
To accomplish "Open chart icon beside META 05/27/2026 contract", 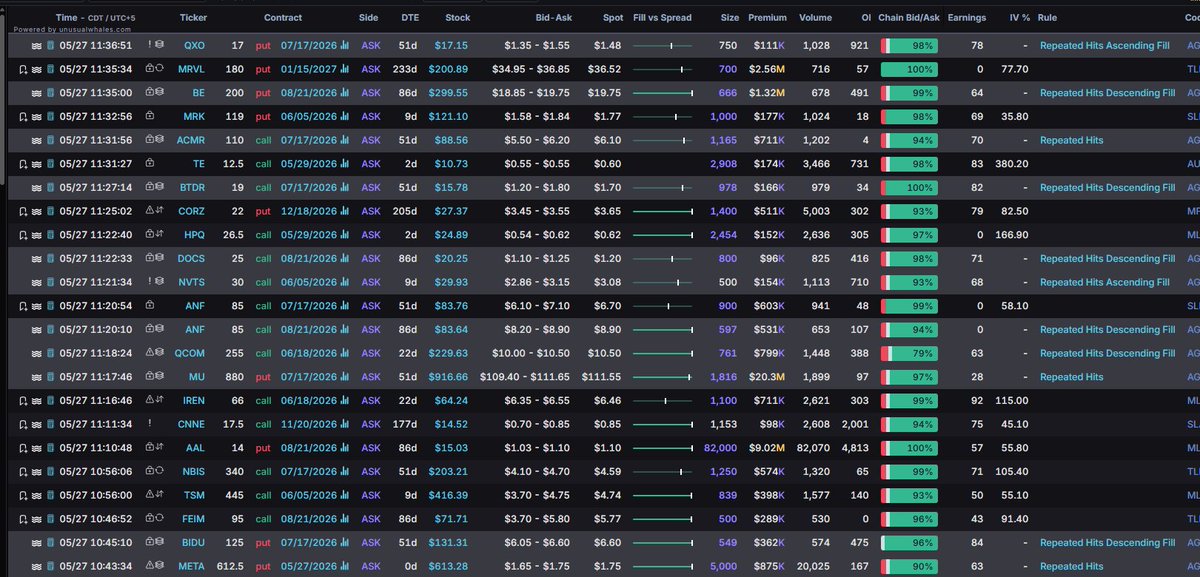I will coord(345,566).
